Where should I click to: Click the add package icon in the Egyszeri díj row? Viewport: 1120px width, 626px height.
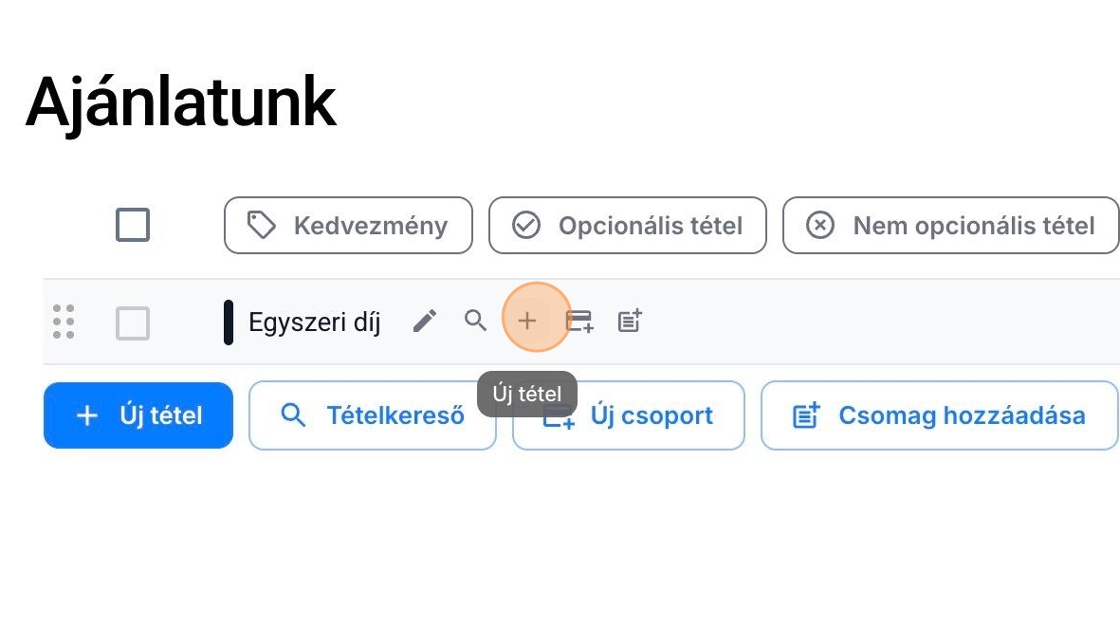click(629, 321)
